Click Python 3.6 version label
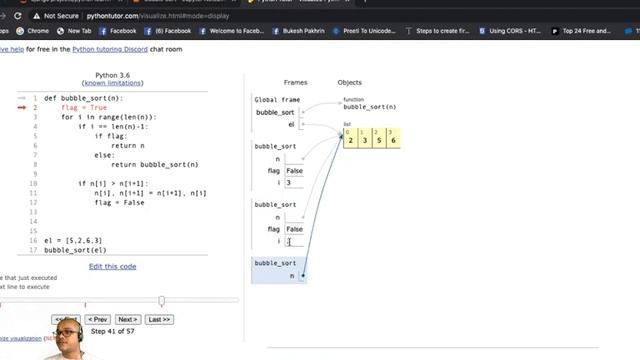 pos(112,75)
